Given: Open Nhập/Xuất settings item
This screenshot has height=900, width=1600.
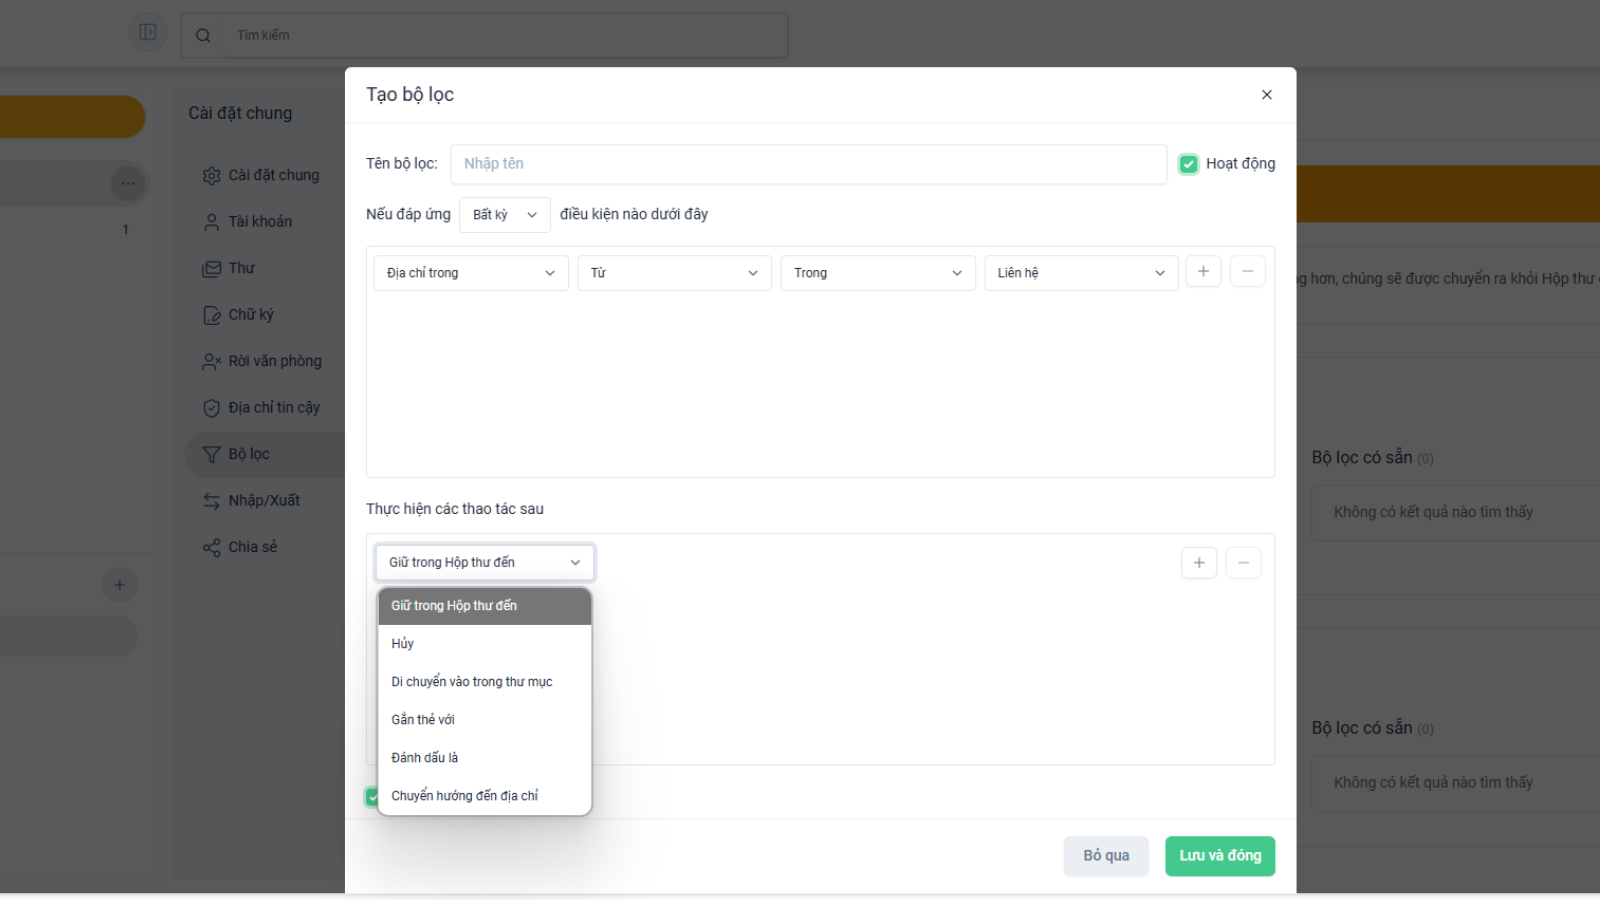Looking at the screenshot, I should (262, 501).
